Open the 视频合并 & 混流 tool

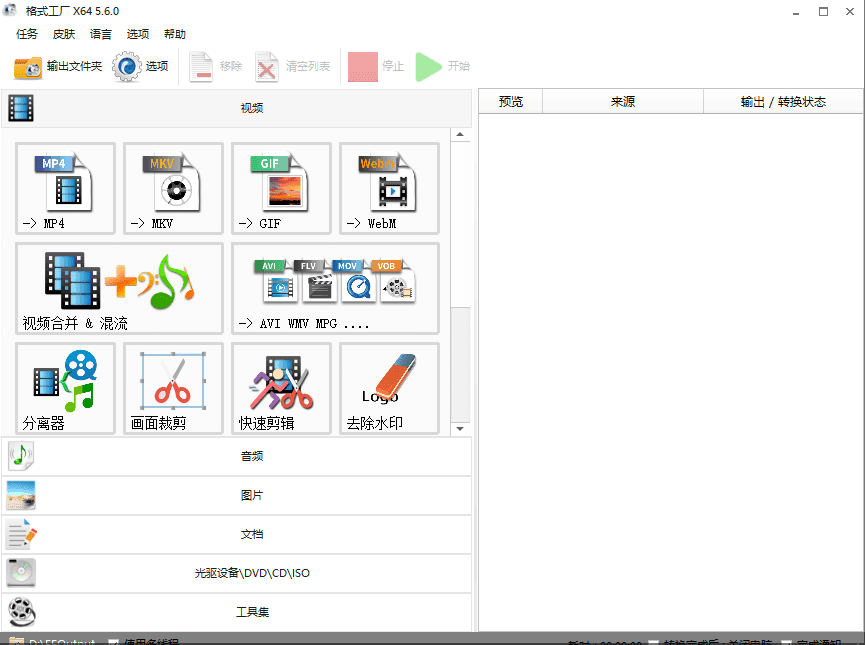tap(117, 288)
